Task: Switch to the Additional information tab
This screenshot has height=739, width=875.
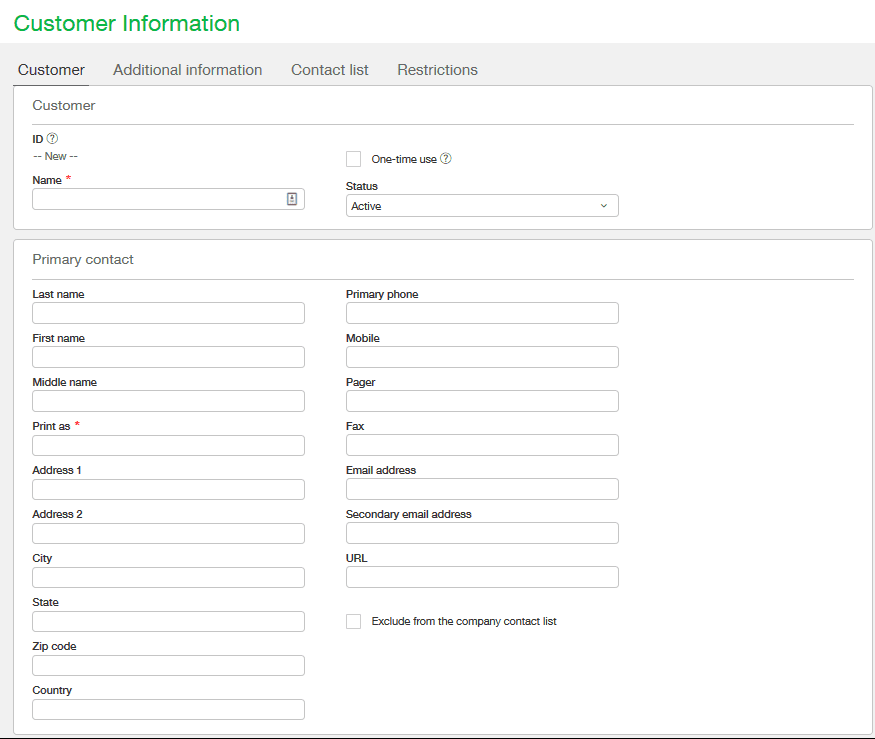Action: [187, 70]
